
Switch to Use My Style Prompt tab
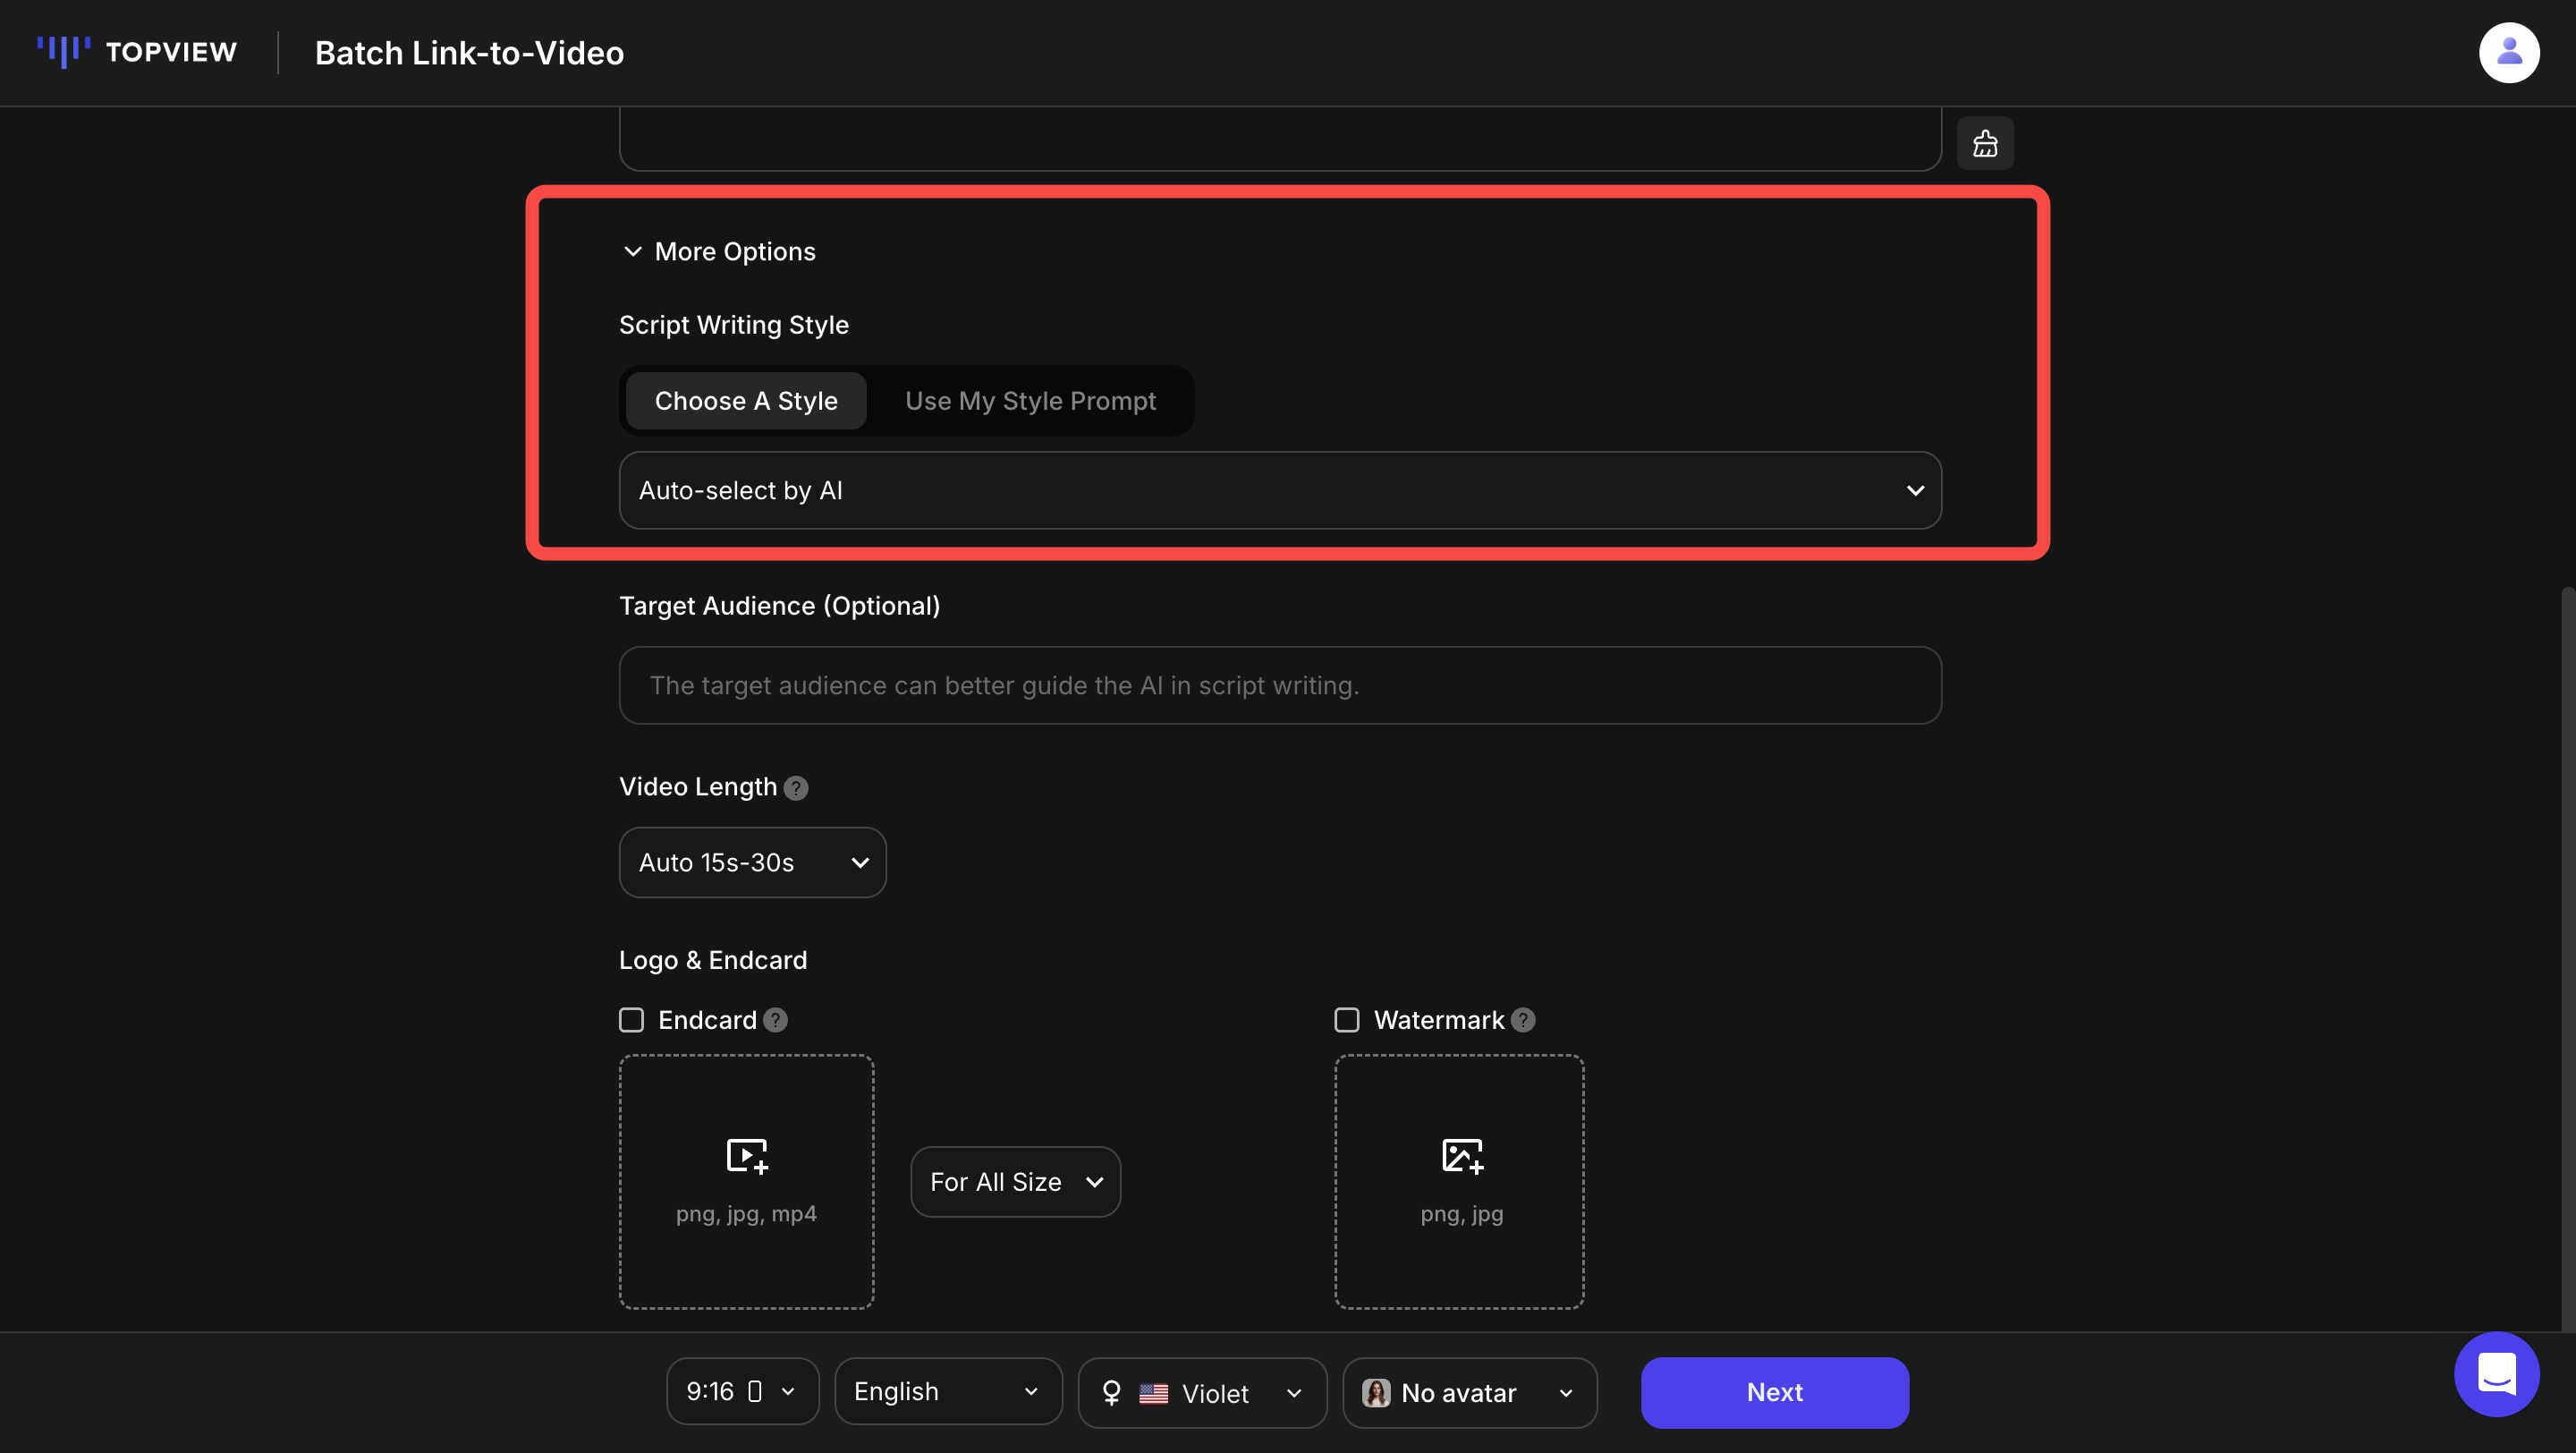click(x=1030, y=401)
